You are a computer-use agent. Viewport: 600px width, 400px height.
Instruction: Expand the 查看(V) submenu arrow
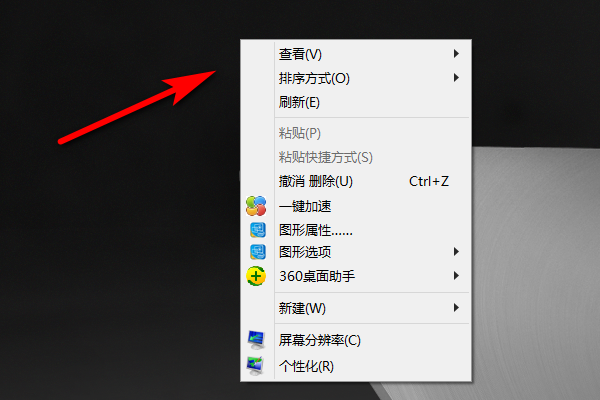(x=456, y=54)
